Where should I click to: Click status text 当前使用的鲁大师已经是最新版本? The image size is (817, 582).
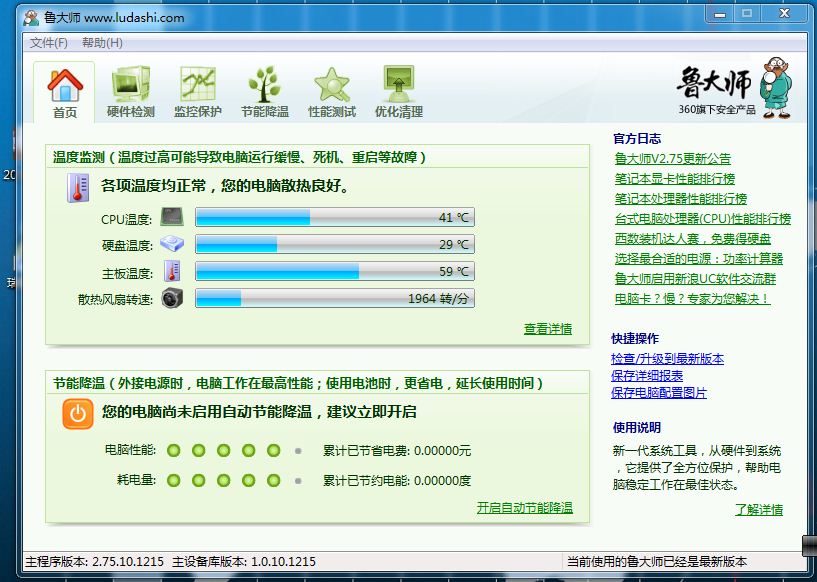coord(657,562)
